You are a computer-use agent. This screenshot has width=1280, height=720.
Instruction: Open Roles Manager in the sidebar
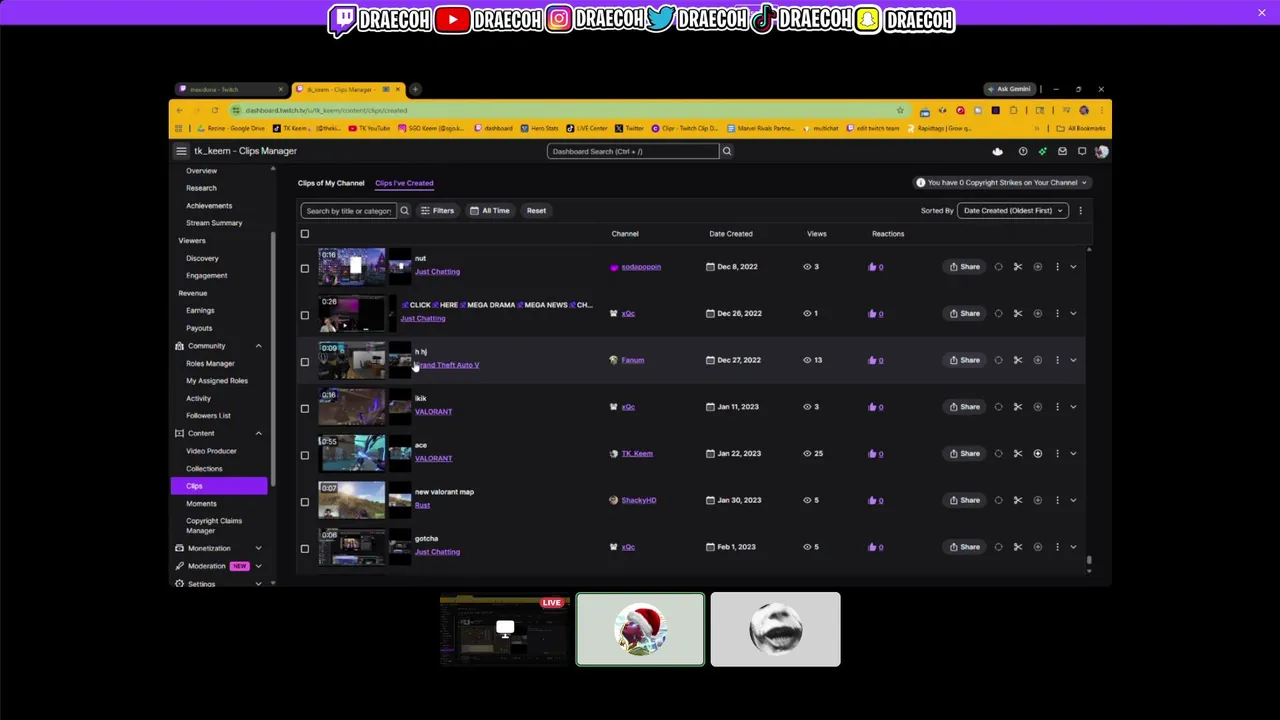click(x=210, y=363)
